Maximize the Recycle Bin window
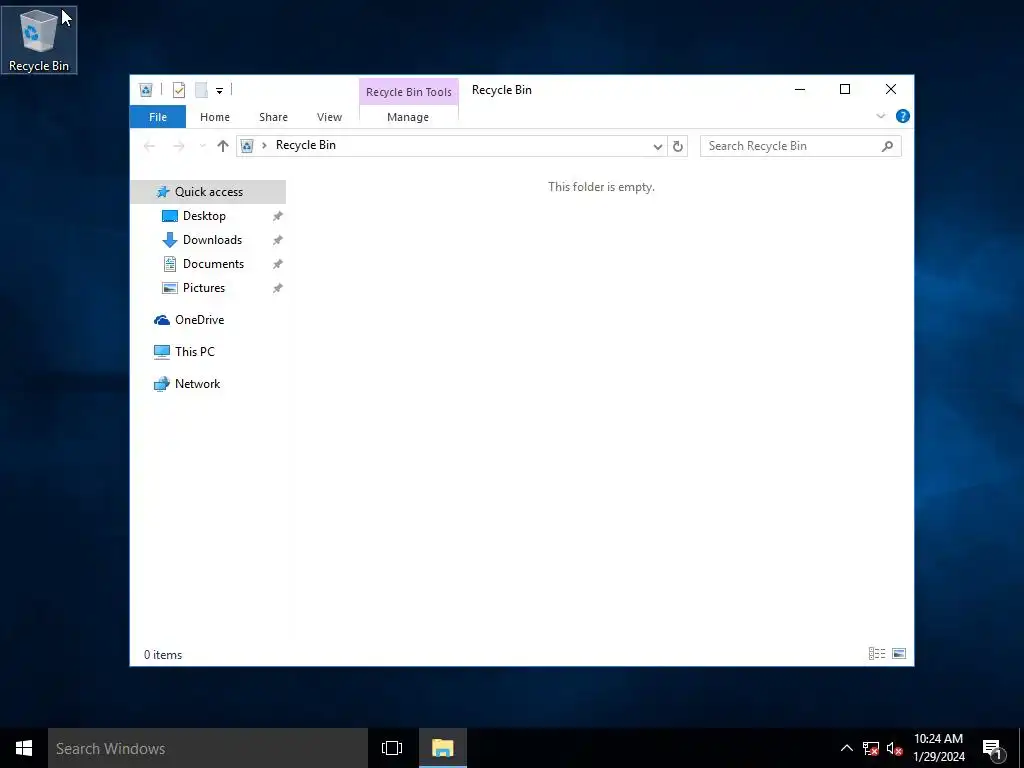The height and width of the screenshot is (768, 1024). coord(845,89)
